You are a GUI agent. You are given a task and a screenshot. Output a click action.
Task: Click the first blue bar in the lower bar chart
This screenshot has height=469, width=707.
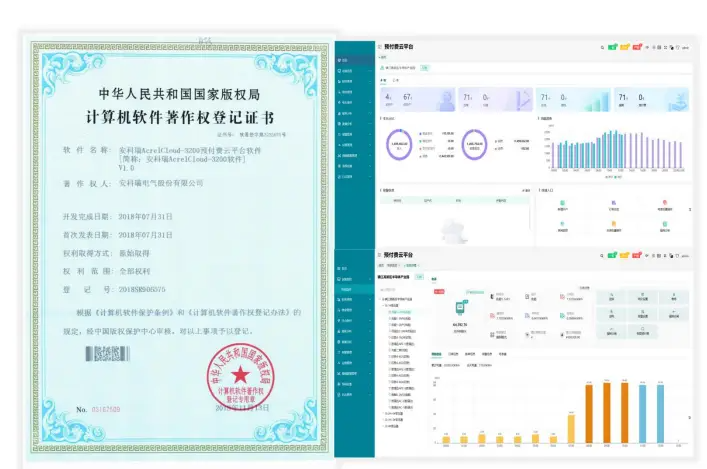point(642,413)
